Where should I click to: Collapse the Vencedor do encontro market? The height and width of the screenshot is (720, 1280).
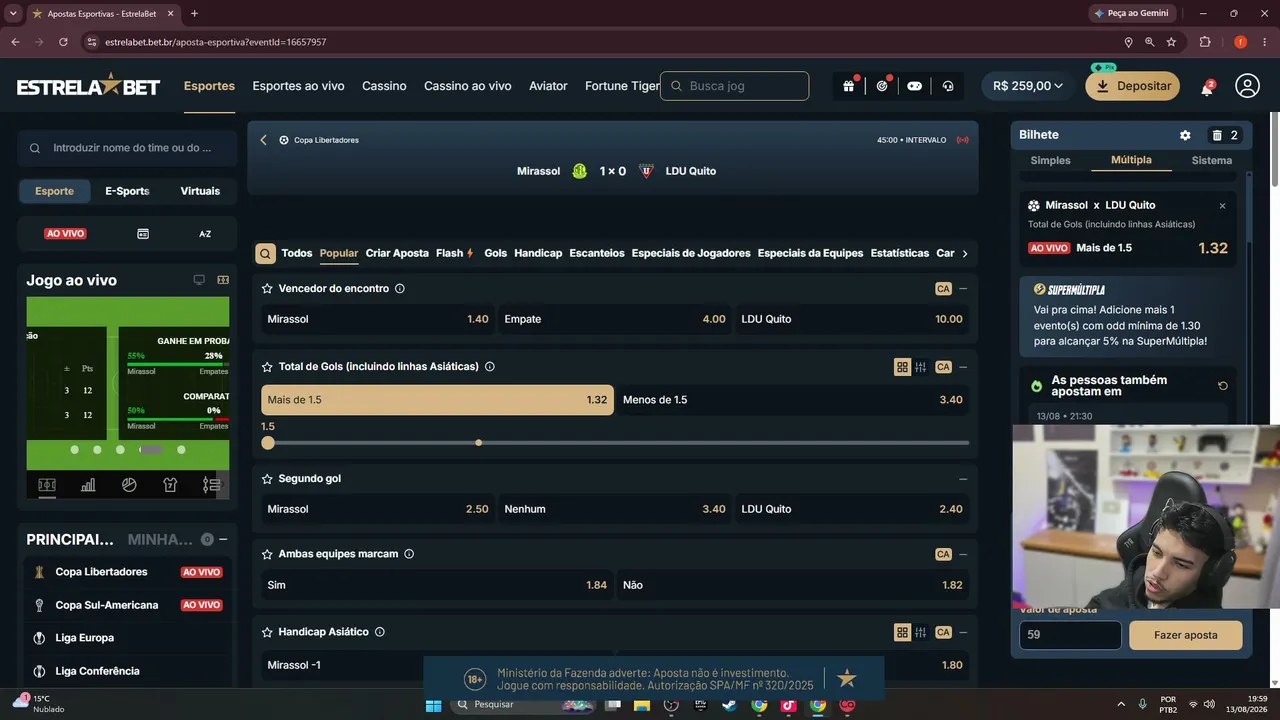tap(963, 289)
